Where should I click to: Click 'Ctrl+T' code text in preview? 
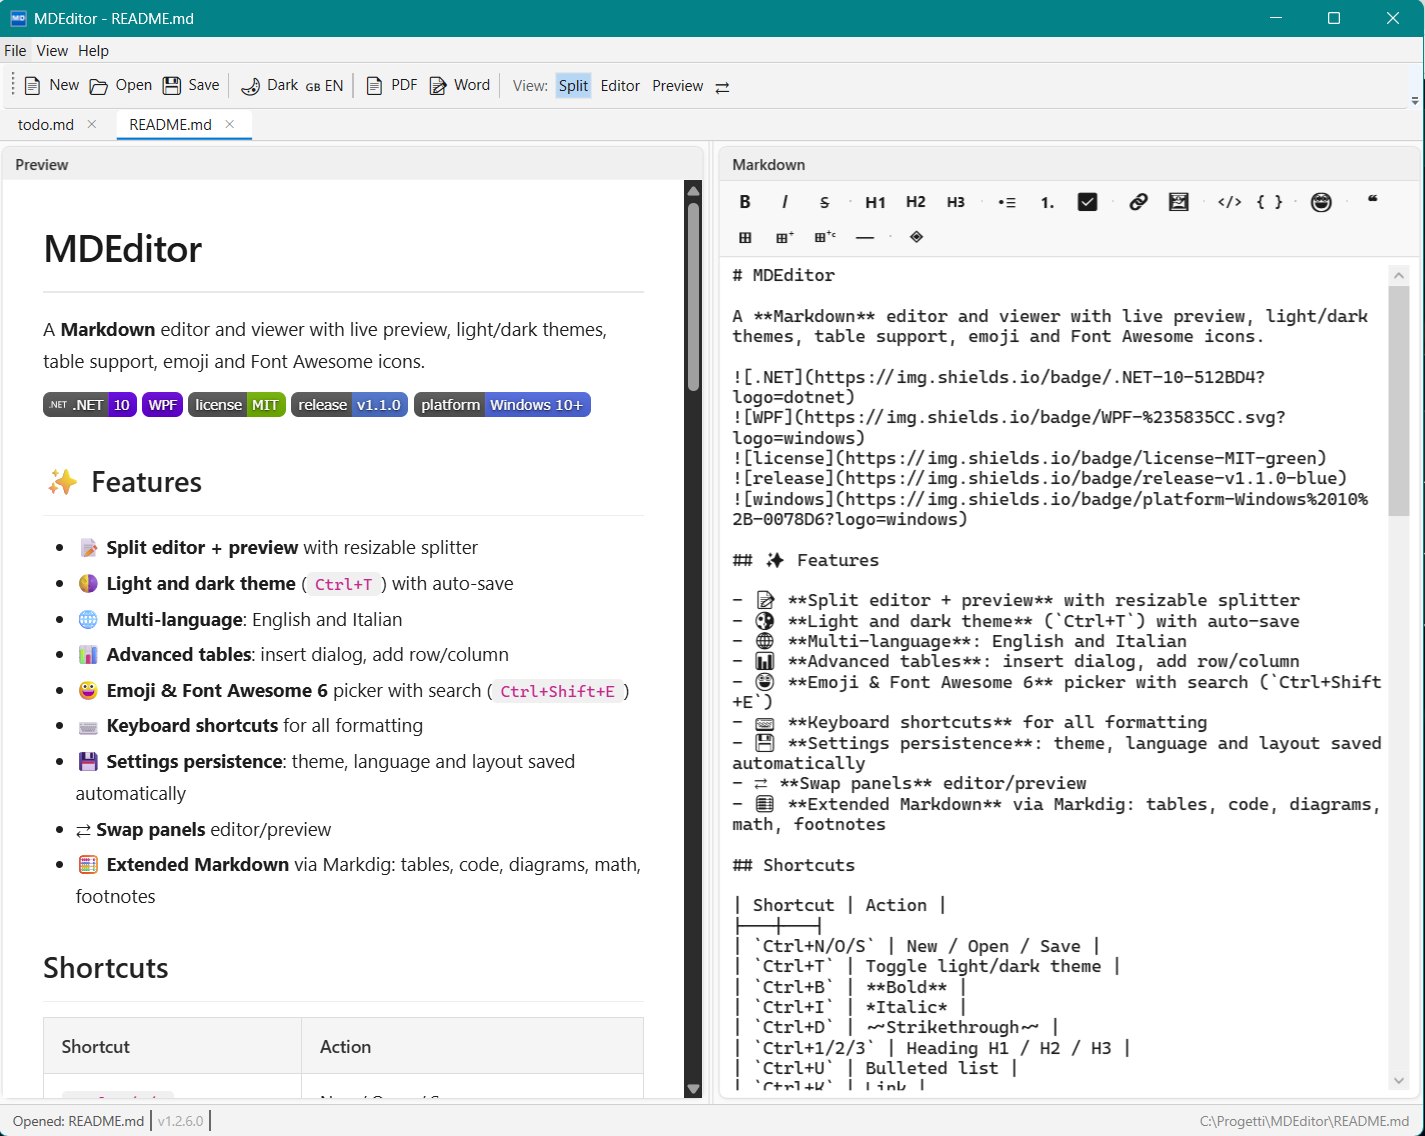(x=343, y=585)
